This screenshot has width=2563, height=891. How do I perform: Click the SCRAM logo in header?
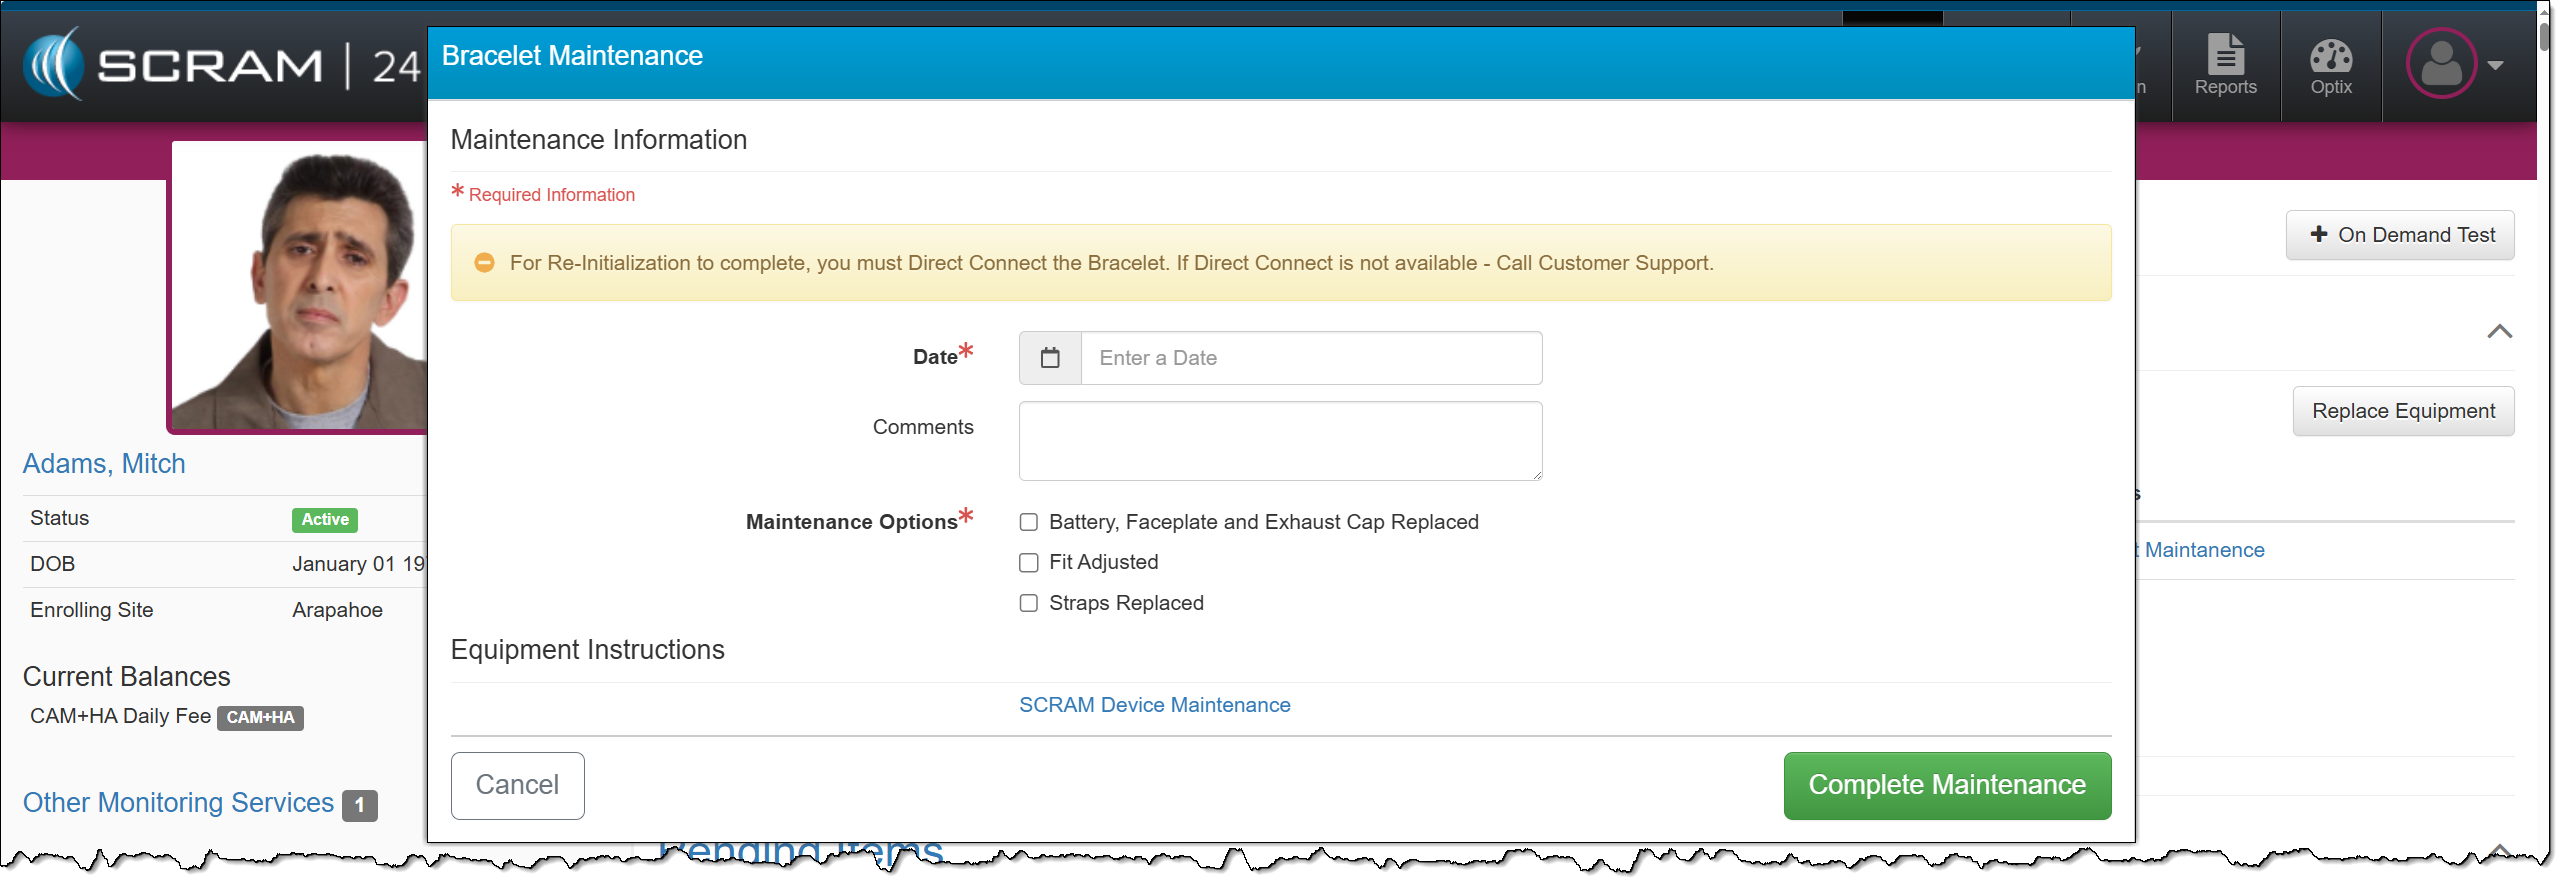[172, 65]
